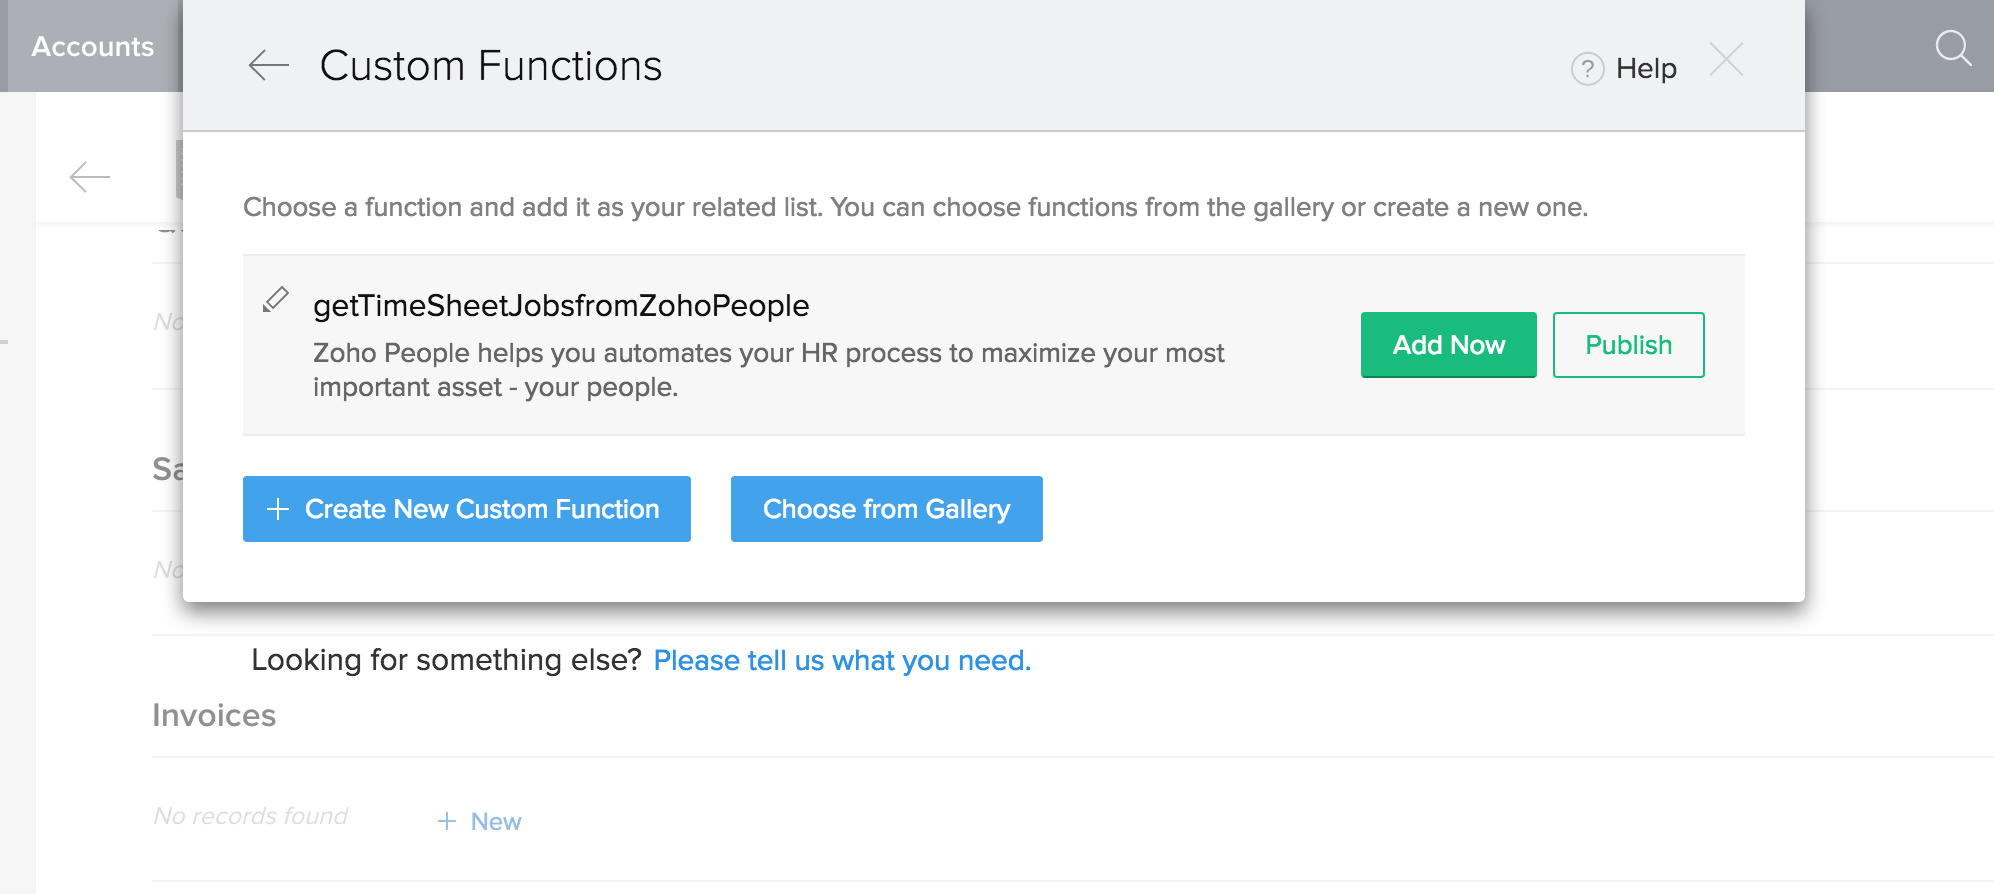The image size is (1994, 894).
Task: Click the Publish button
Action: point(1628,345)
